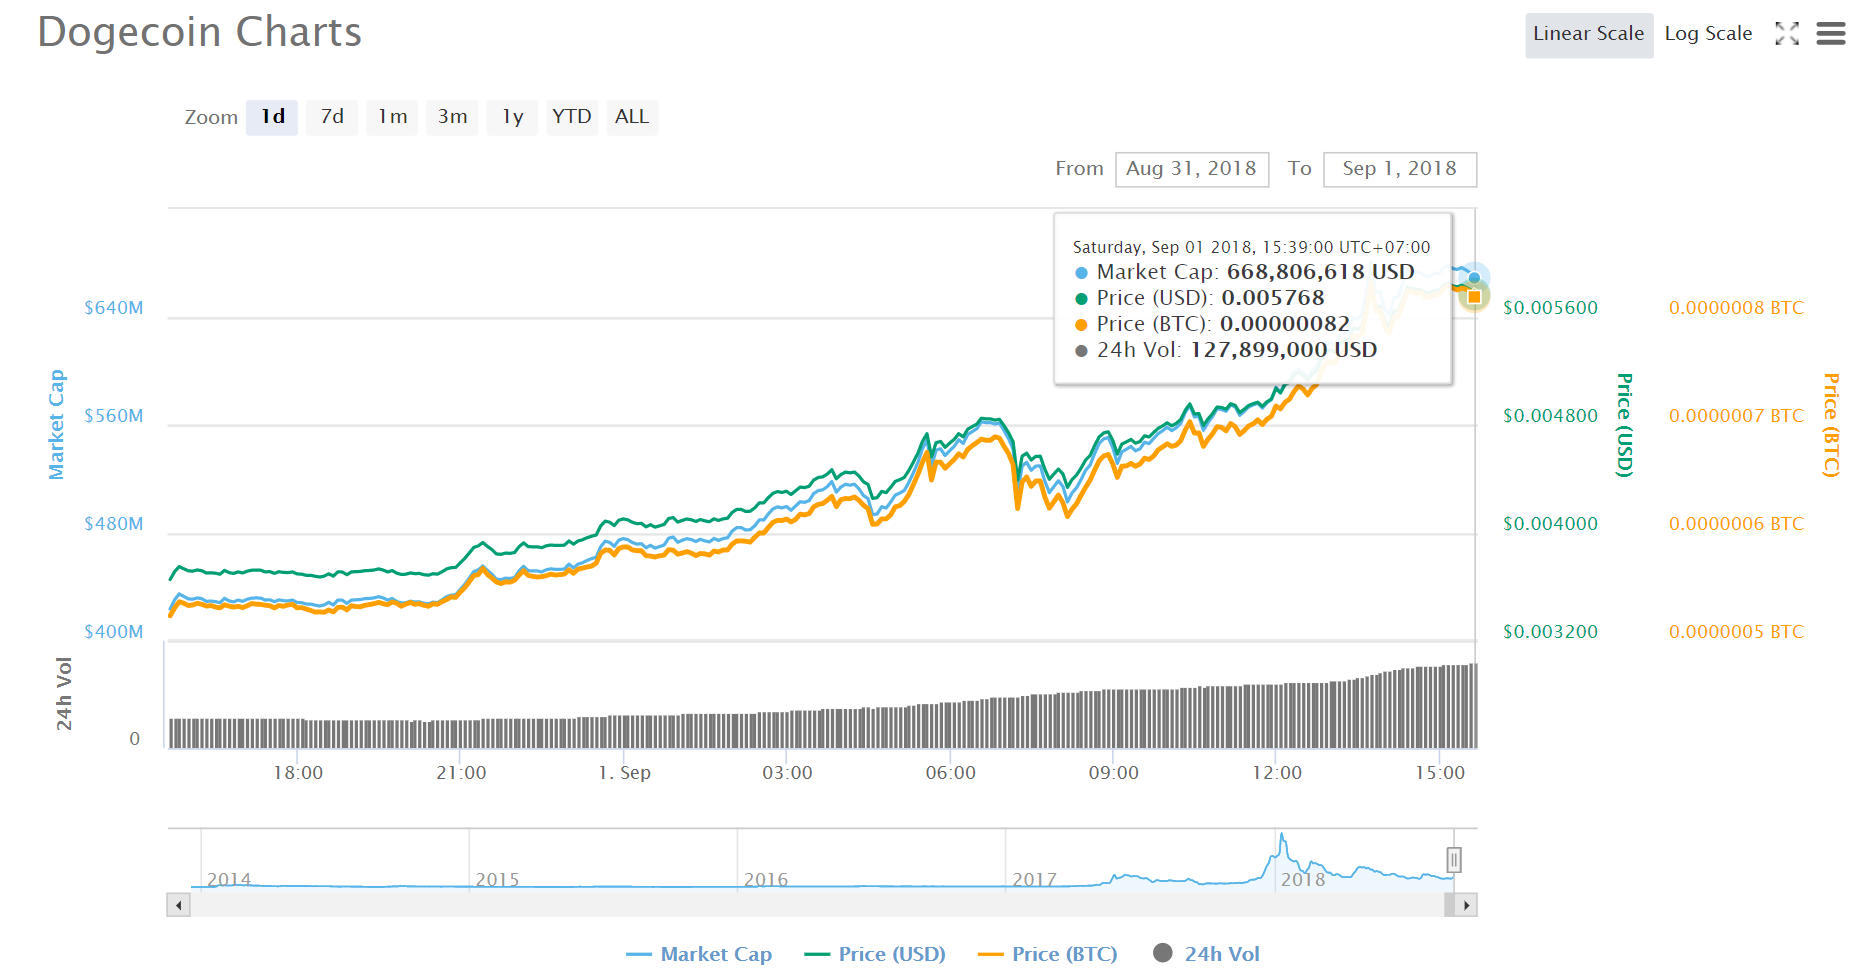Edit the To date field
Viewport: 1865px width, 971px height.
coord(1400,169)
